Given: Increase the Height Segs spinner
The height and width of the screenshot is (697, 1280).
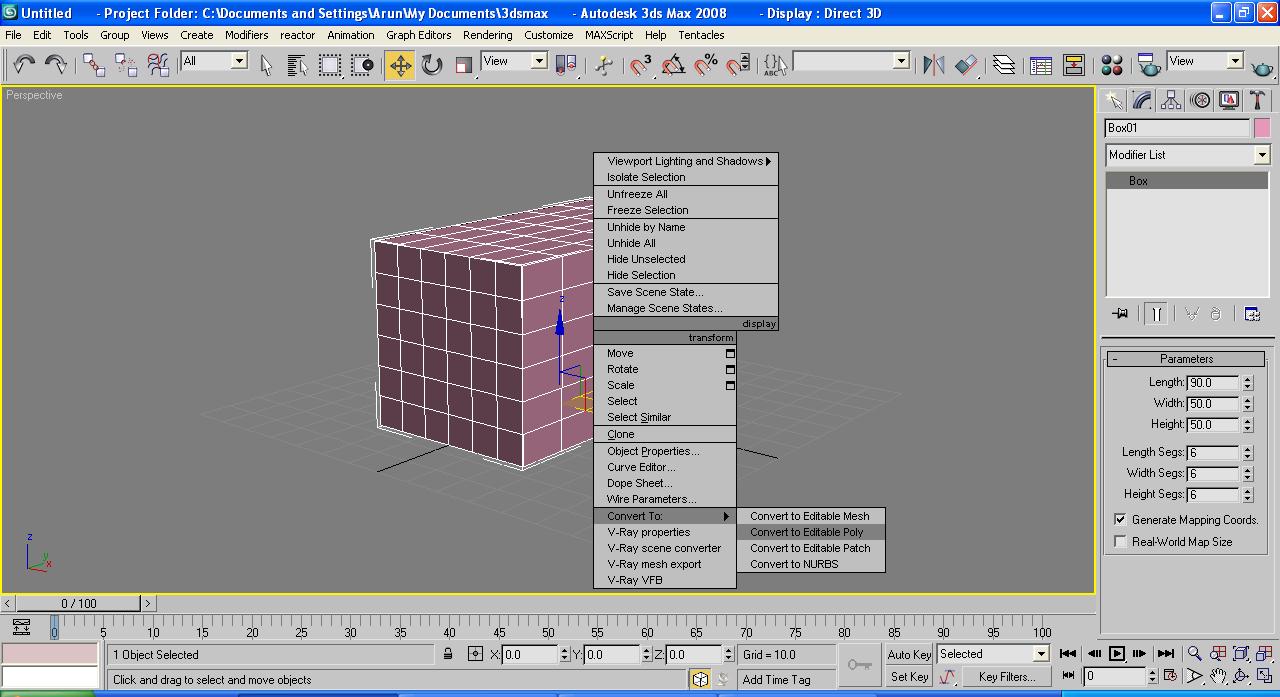Looking at the screenshot, I should click(x=1247, y=491).
